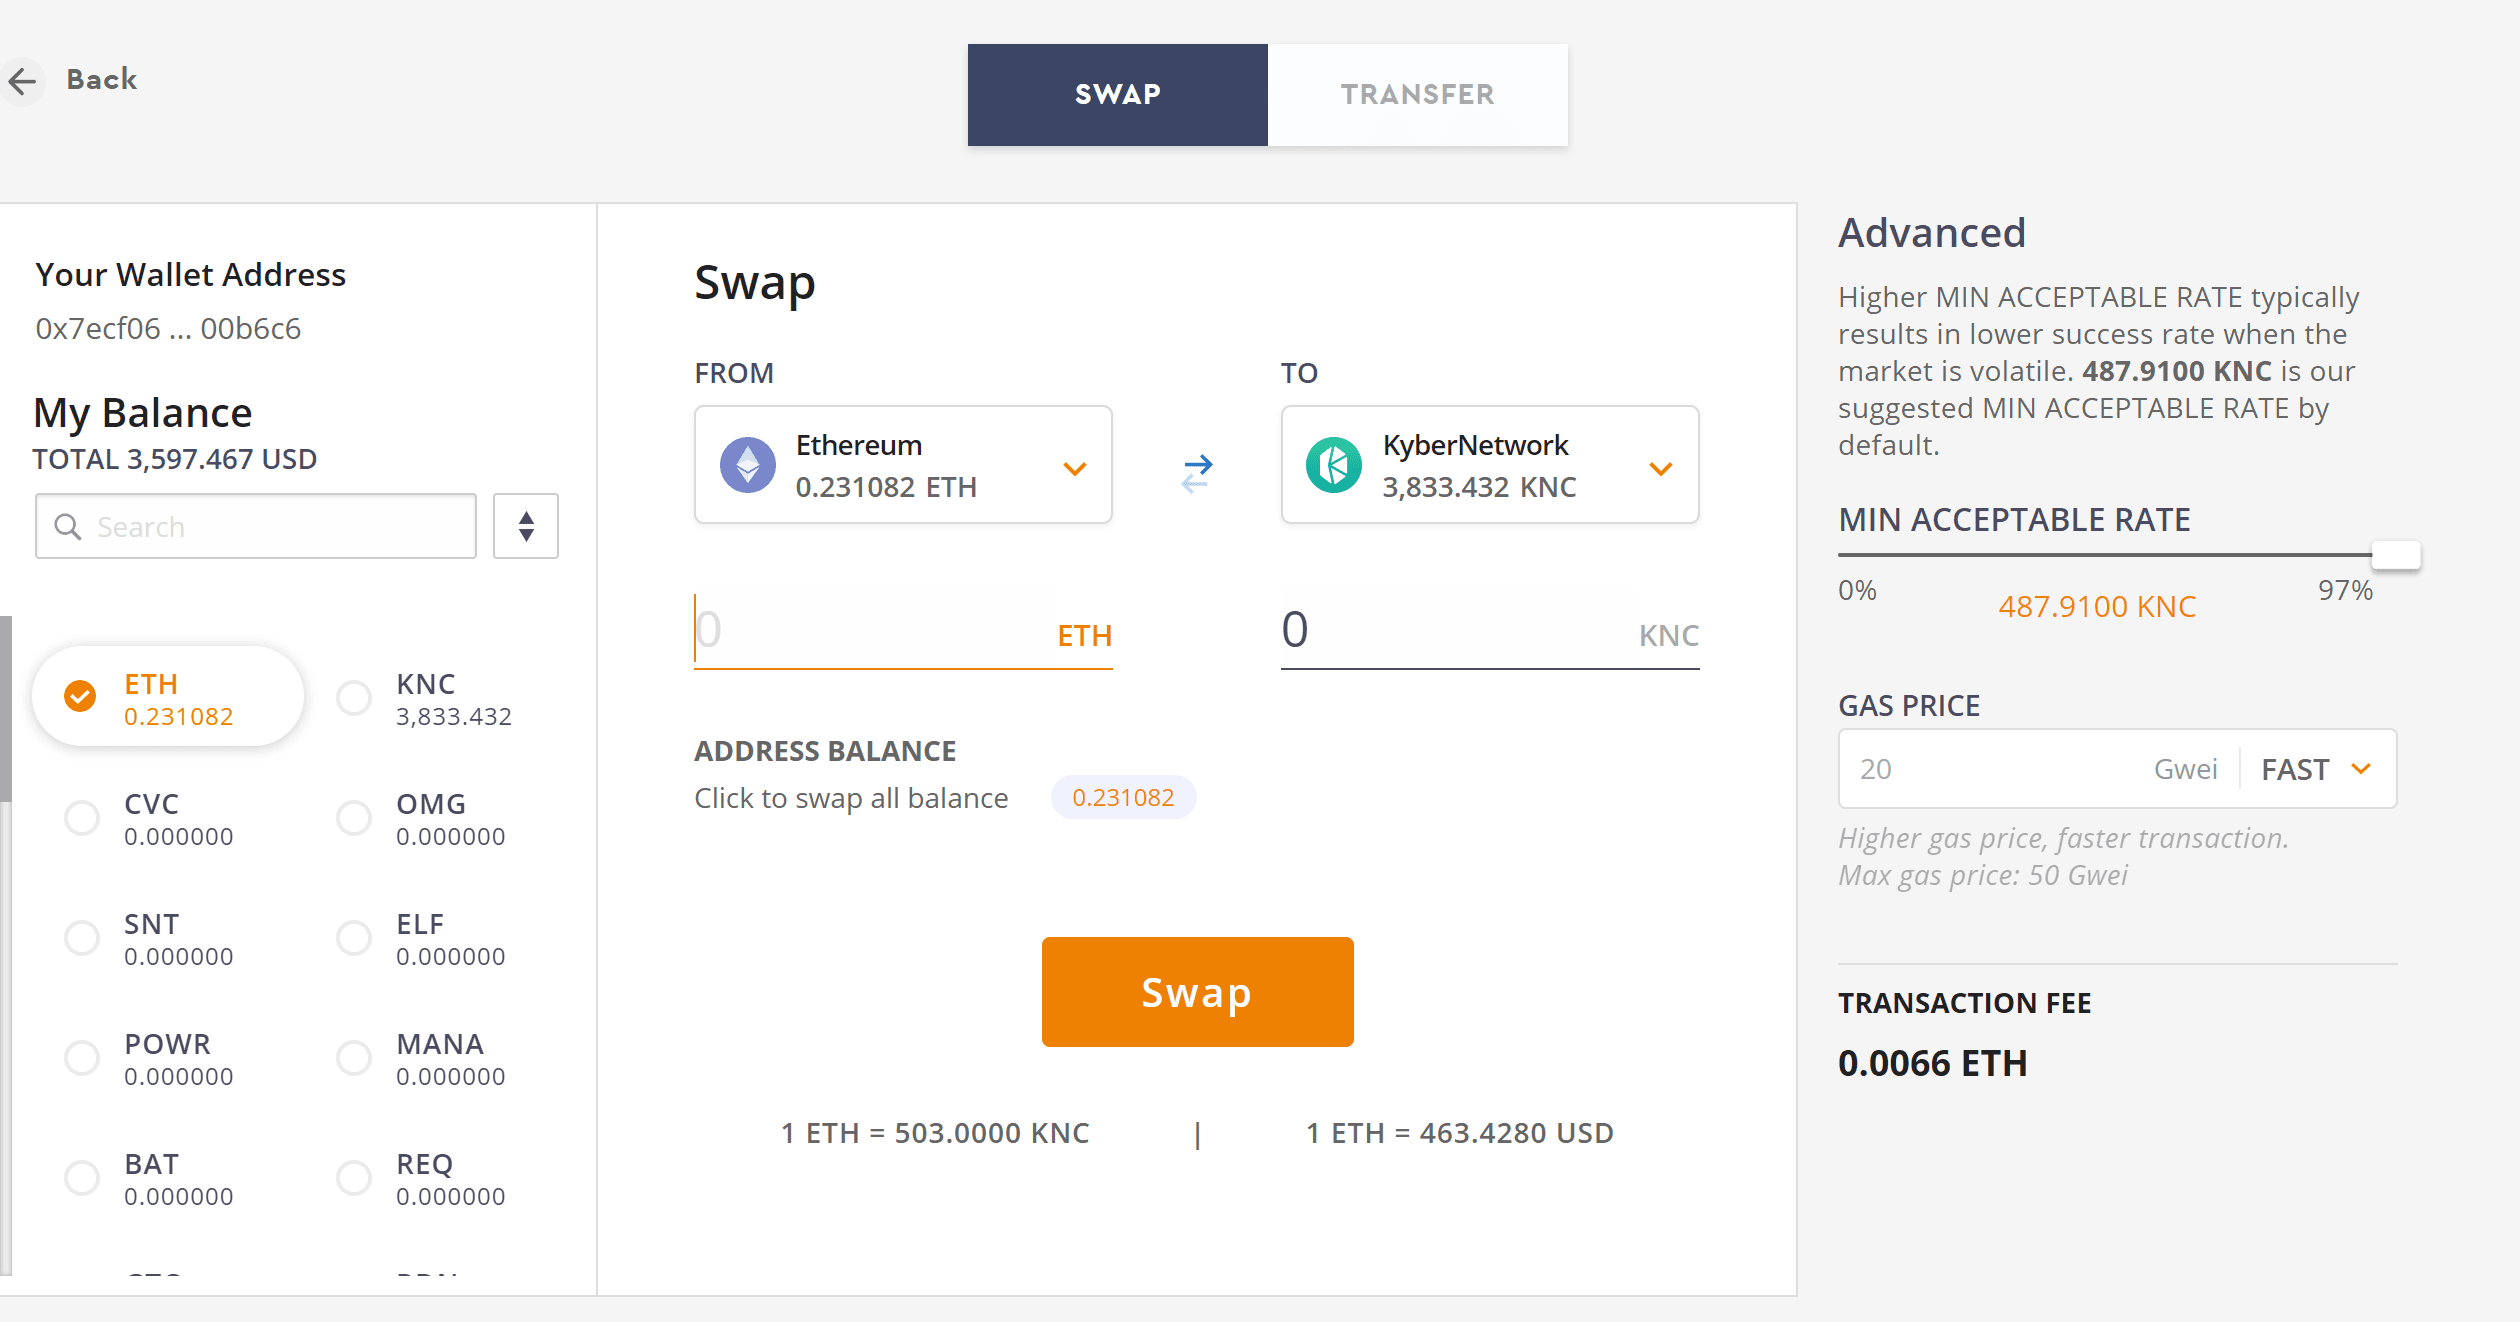Select the MANA token radio button

pyautogui.click(x=354, y=1058)
